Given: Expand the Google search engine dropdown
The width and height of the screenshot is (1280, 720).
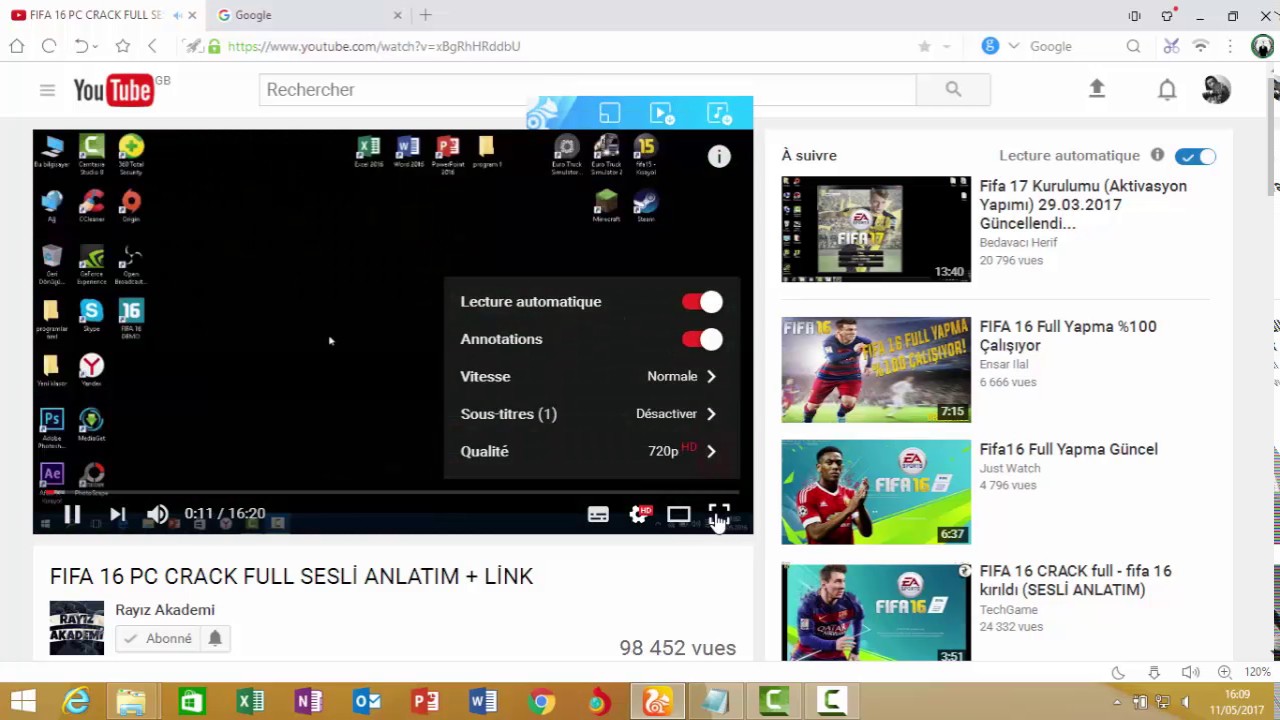Looking at the screenshot, I should pos(1014,46).
